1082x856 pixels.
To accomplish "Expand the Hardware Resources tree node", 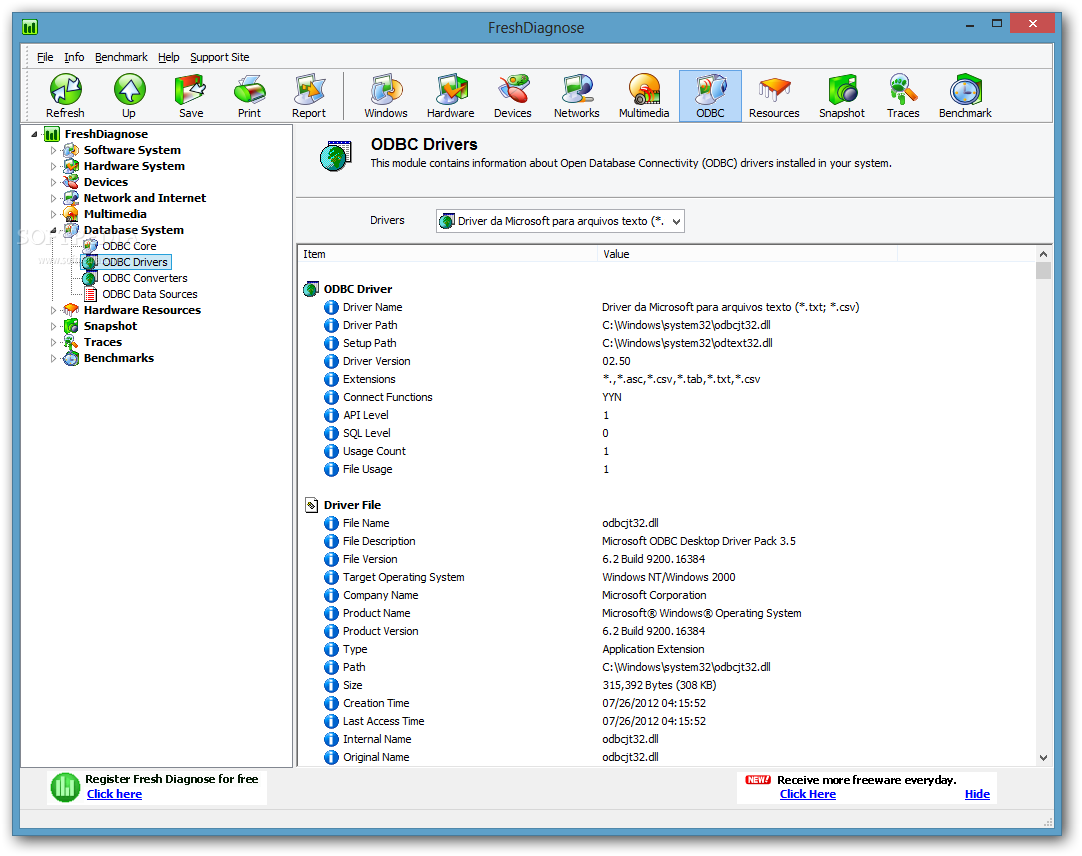I will 53,310.
